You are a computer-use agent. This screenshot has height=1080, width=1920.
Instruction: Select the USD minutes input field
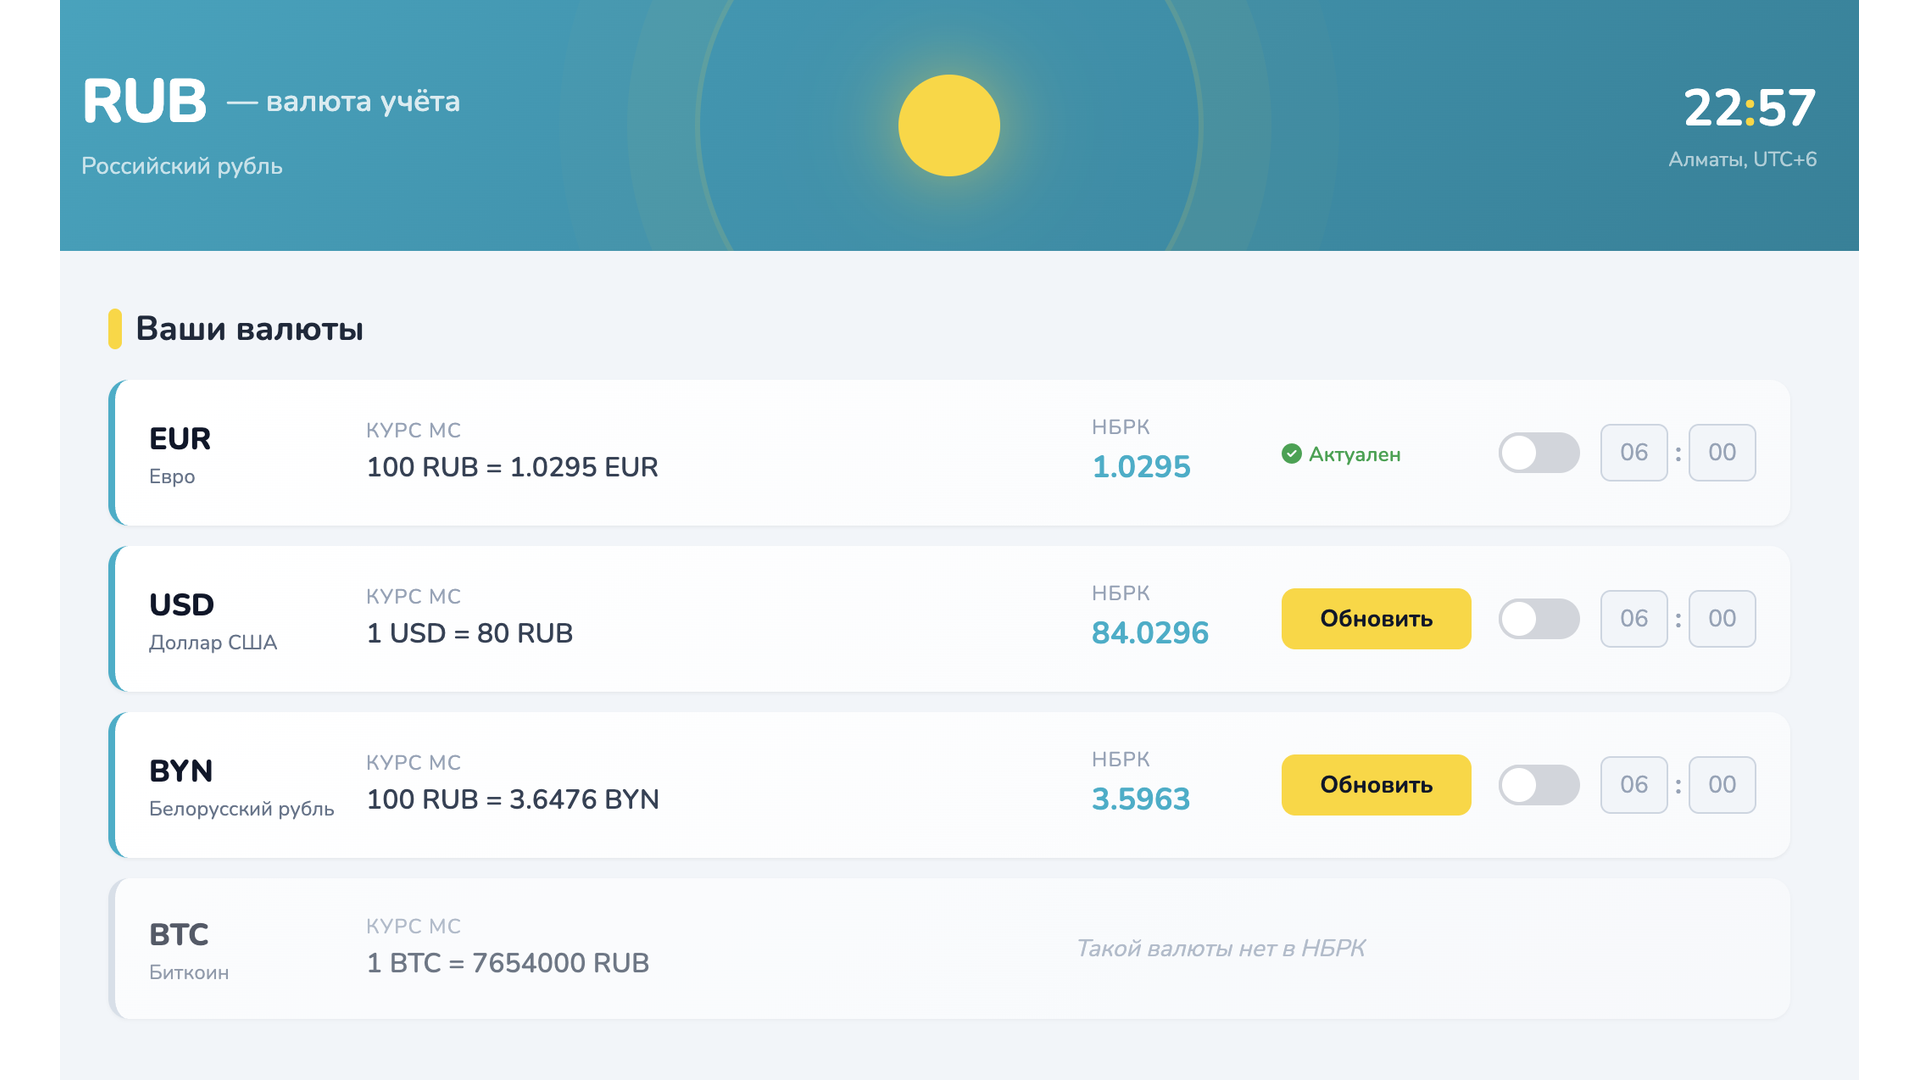[x=1721, y=619]
